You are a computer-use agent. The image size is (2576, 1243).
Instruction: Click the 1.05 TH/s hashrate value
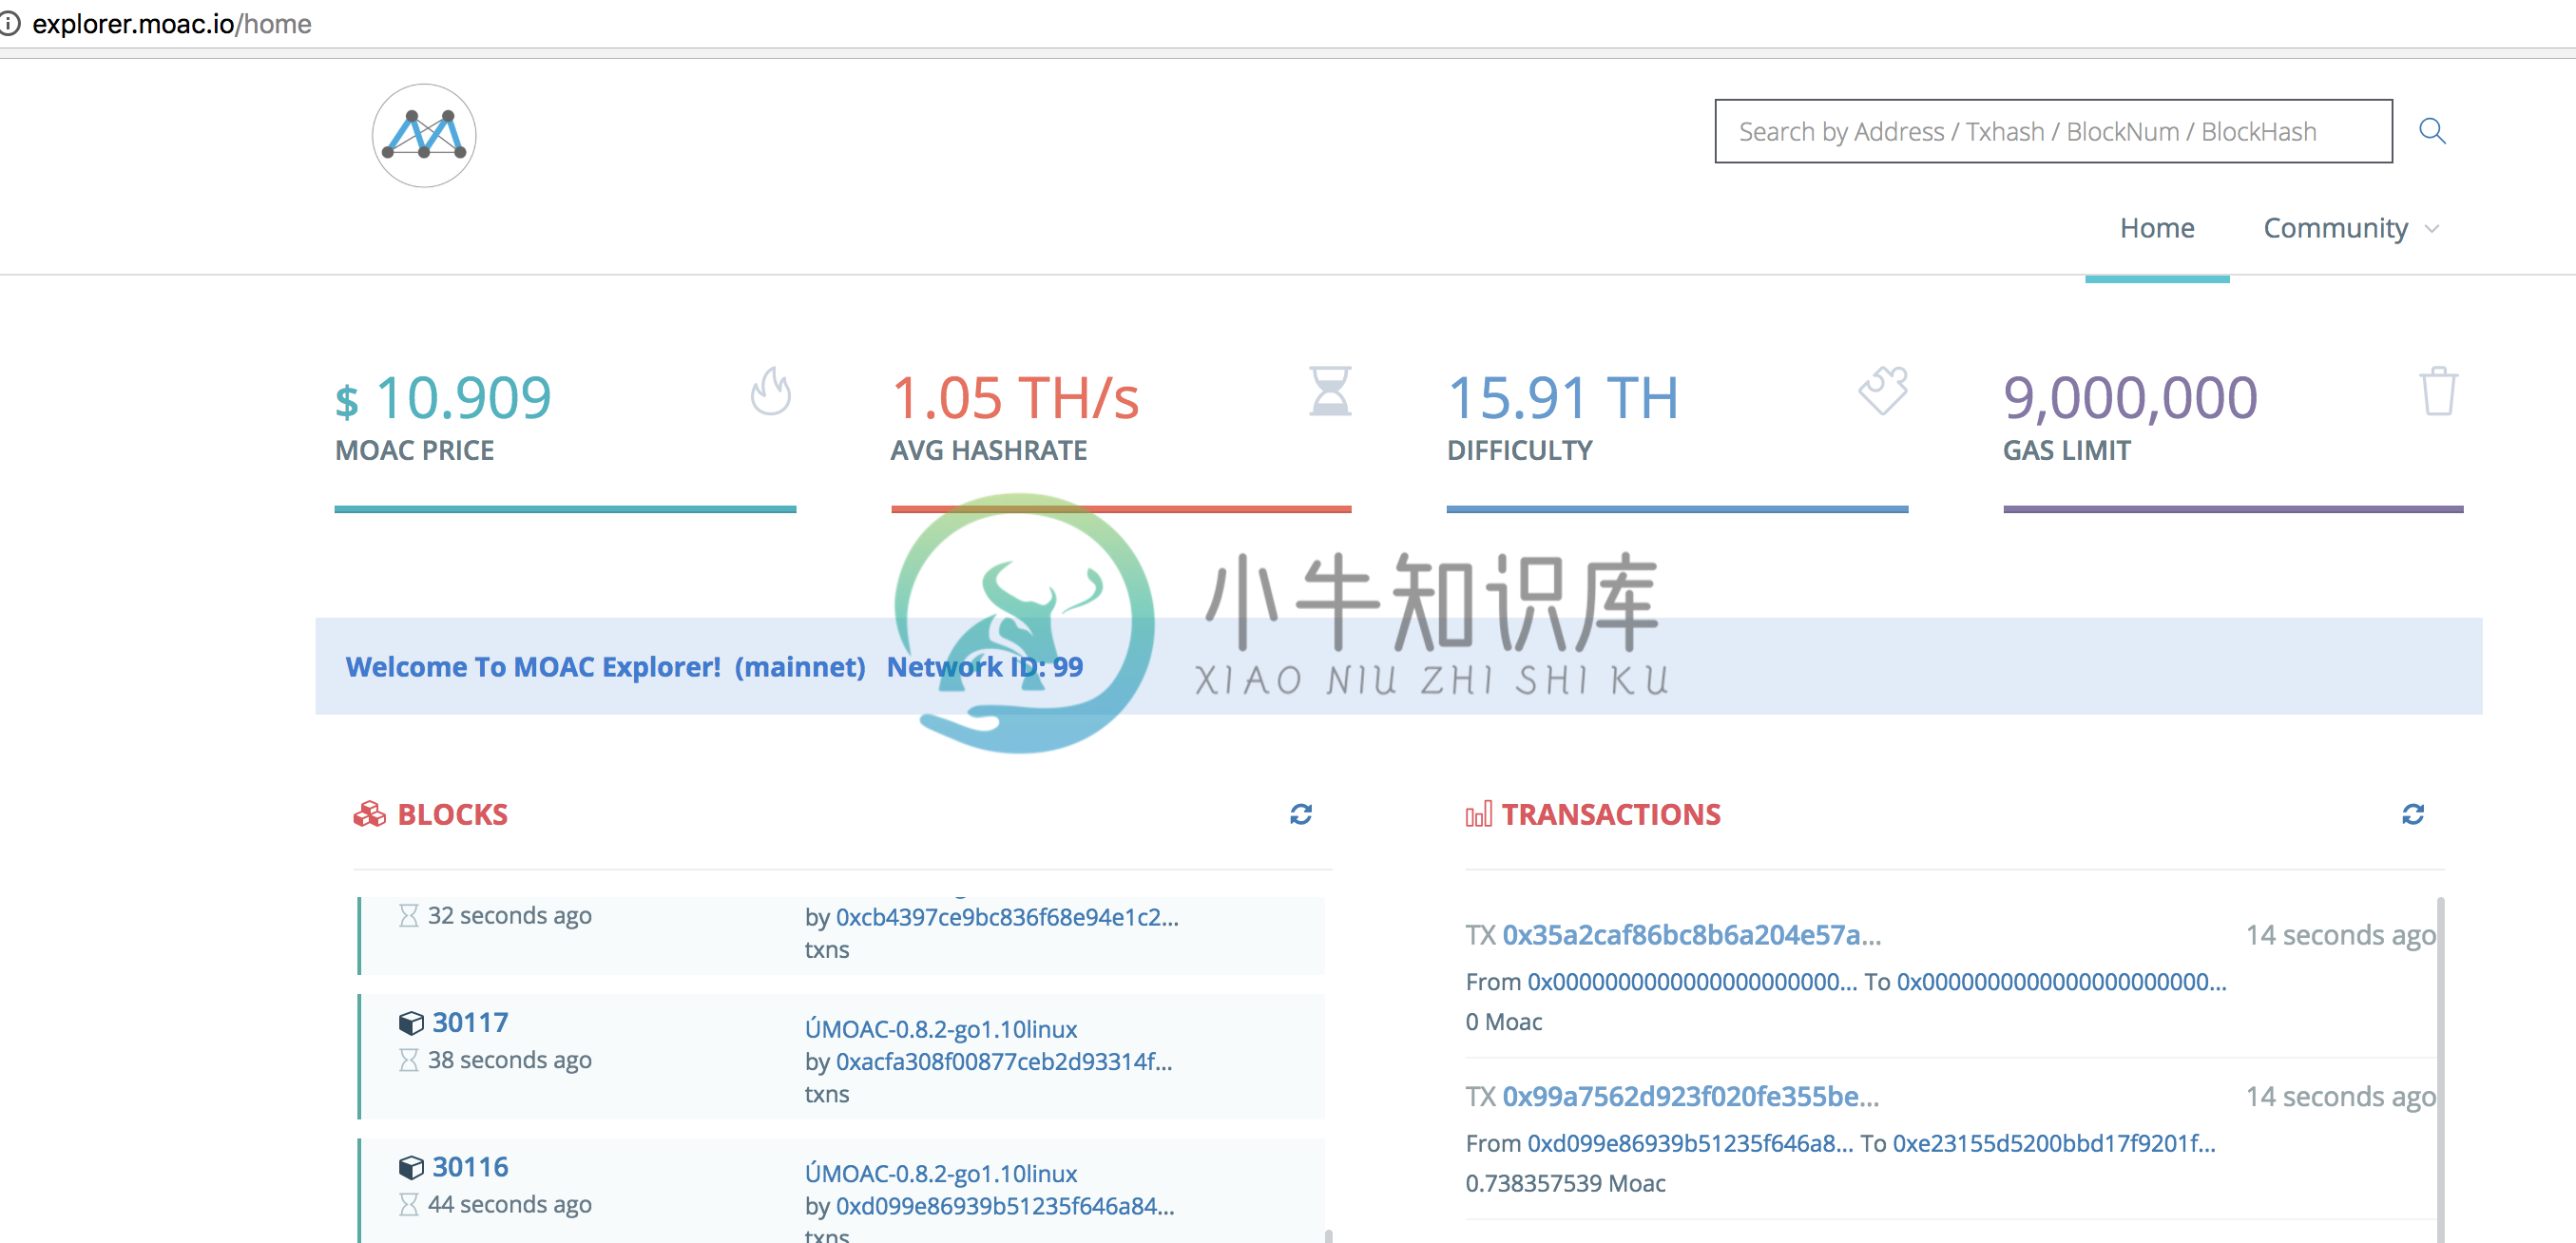coord(1015,397)
